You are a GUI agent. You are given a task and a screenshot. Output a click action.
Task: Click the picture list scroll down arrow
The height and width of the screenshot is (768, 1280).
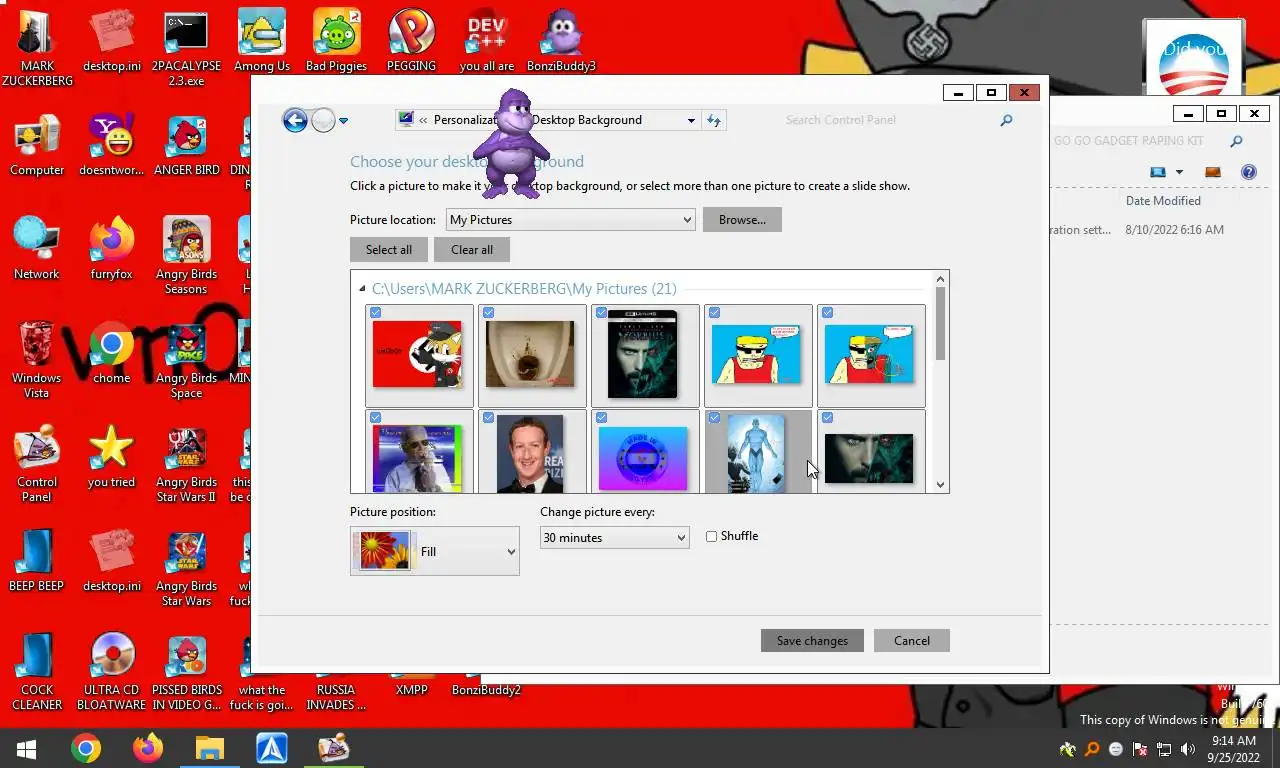[940, 485]
